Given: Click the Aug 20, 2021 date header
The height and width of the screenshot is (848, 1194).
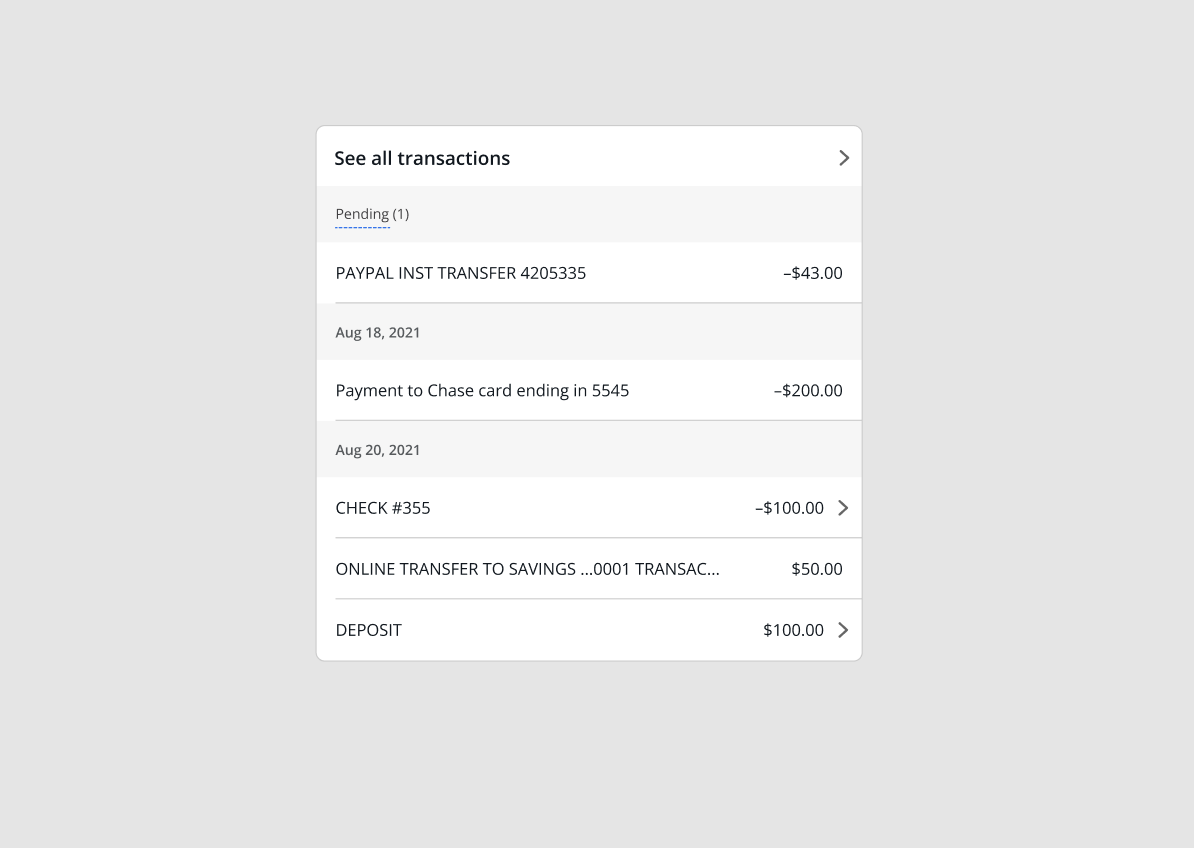Looking at the screenshot, I should click(377, 450).
